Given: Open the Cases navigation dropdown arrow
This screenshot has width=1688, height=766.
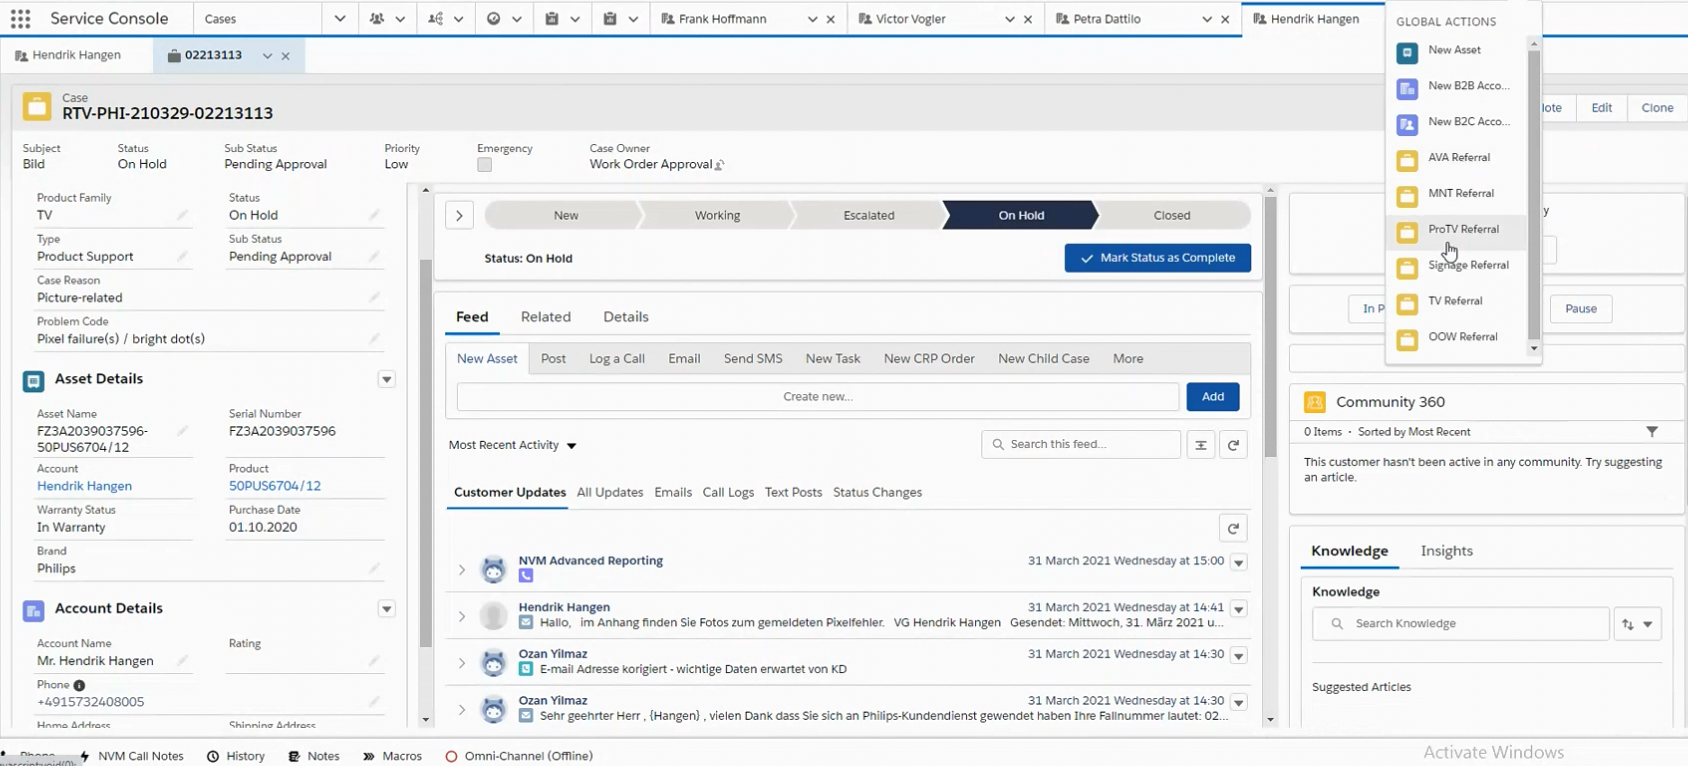Looking at the screenshot, I should [340, 19].
